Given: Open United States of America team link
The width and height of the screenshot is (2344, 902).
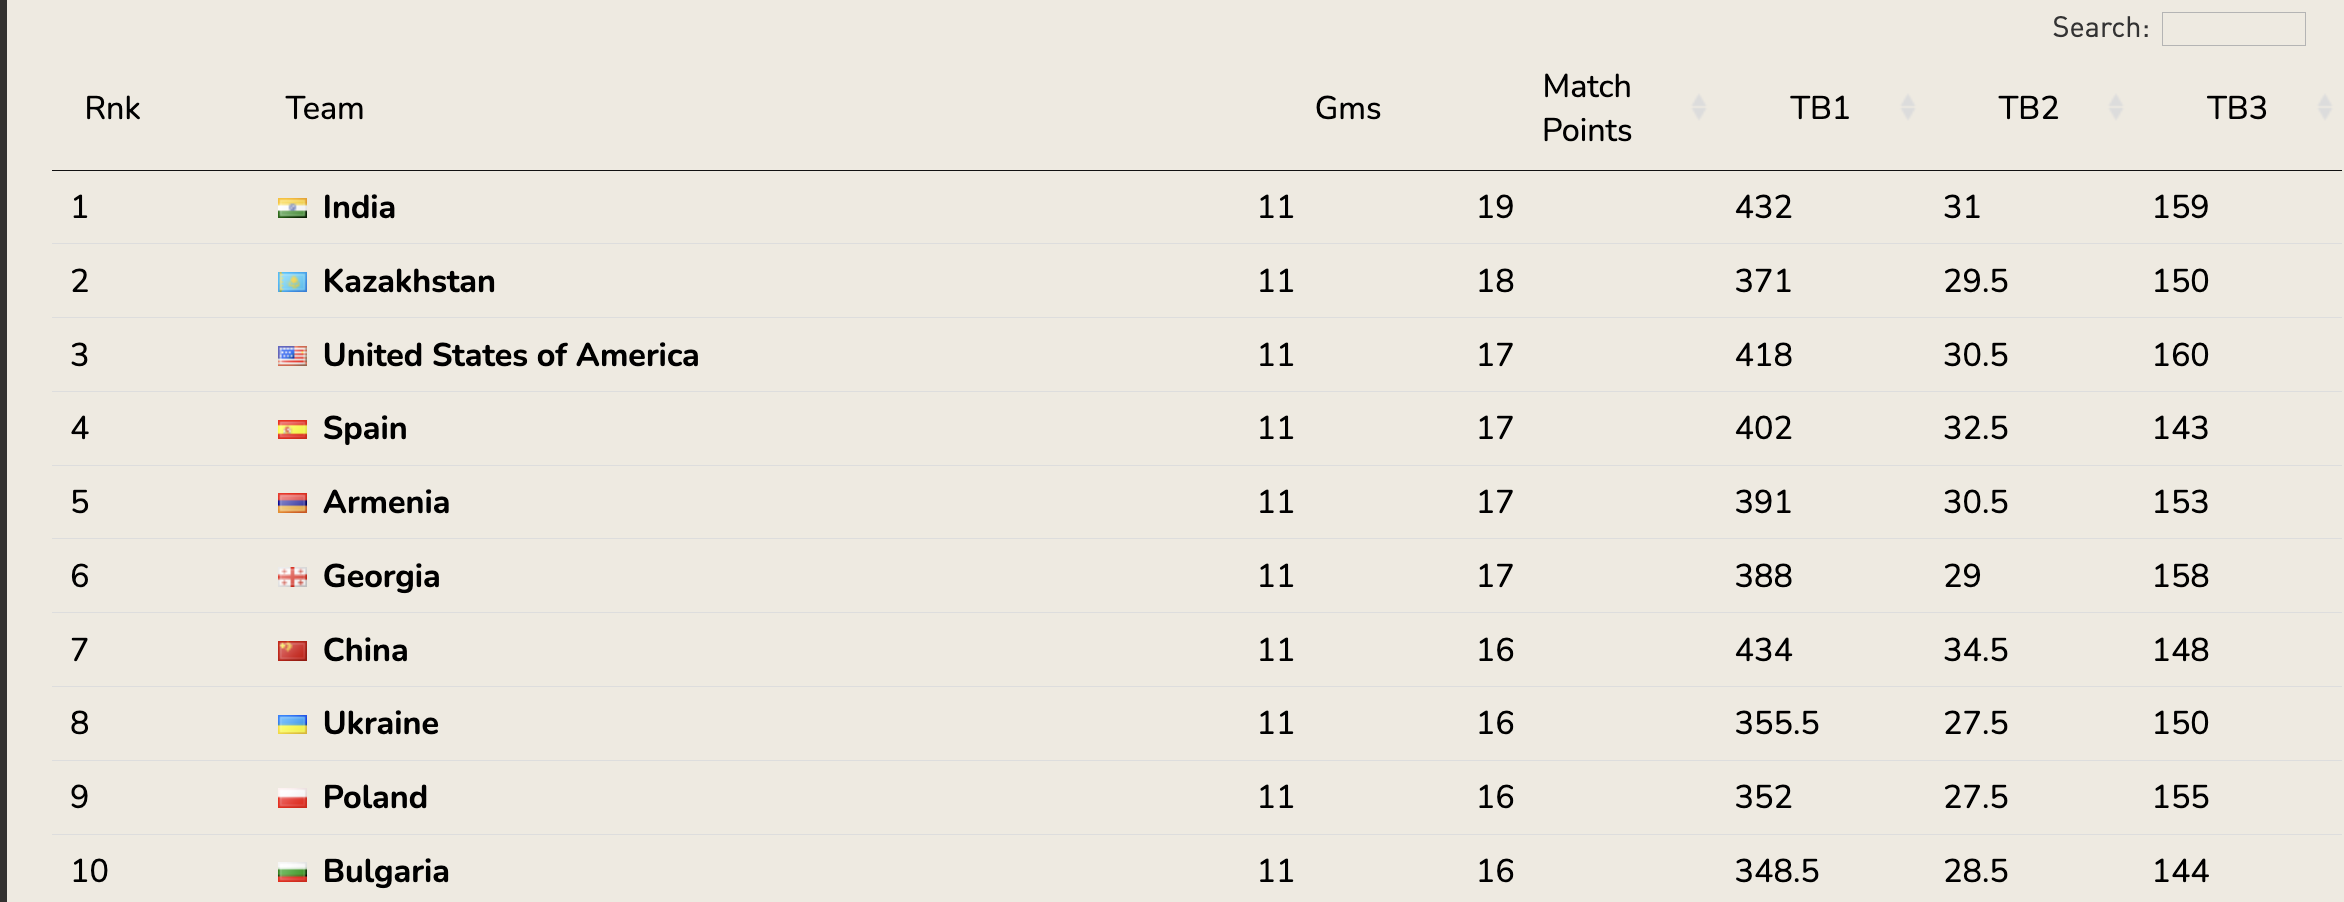Looking at the screenshot, I should pos(510,355).
